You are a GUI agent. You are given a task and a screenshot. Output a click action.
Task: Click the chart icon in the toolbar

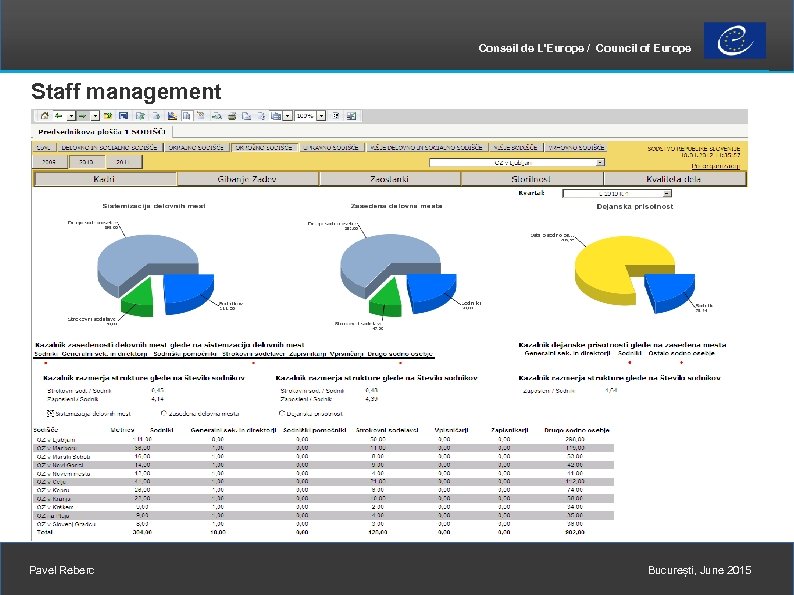click(x=172, y=116)
